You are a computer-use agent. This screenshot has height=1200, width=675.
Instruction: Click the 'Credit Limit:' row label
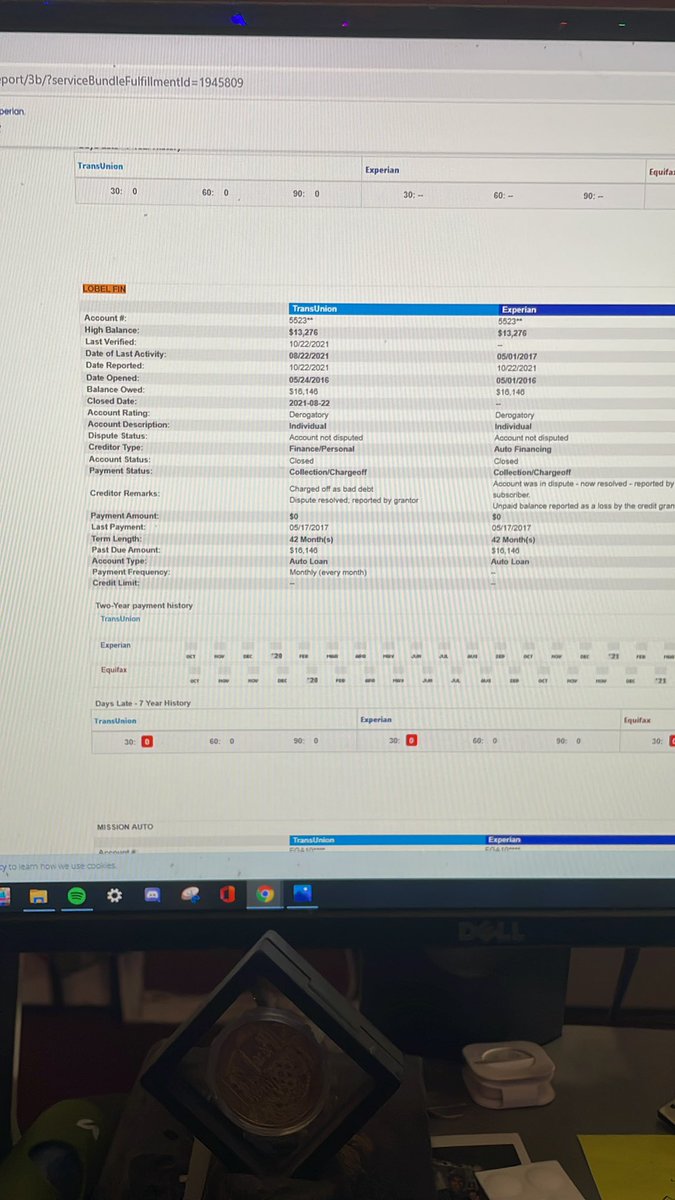click(x=116, y=583)
